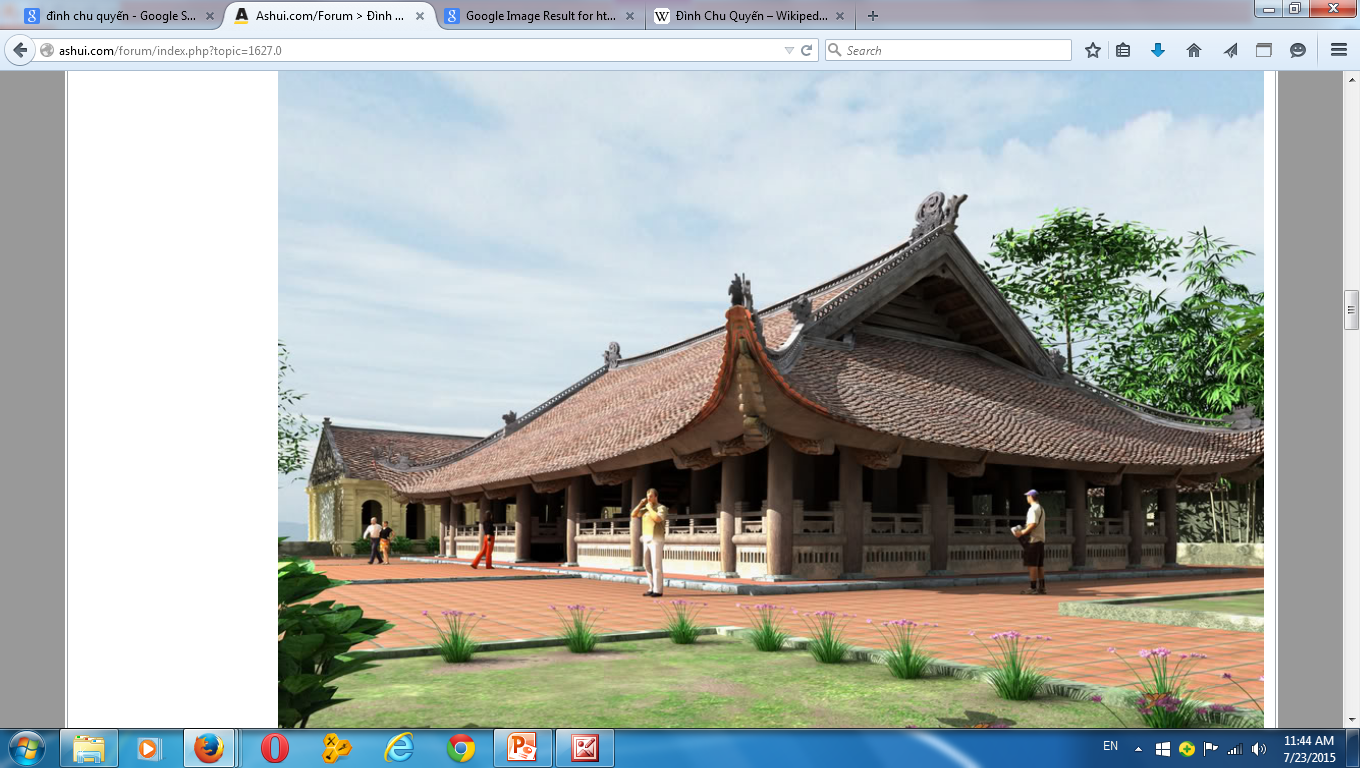
Task: Click inside the Search input box
Action: tap(955, 50)
